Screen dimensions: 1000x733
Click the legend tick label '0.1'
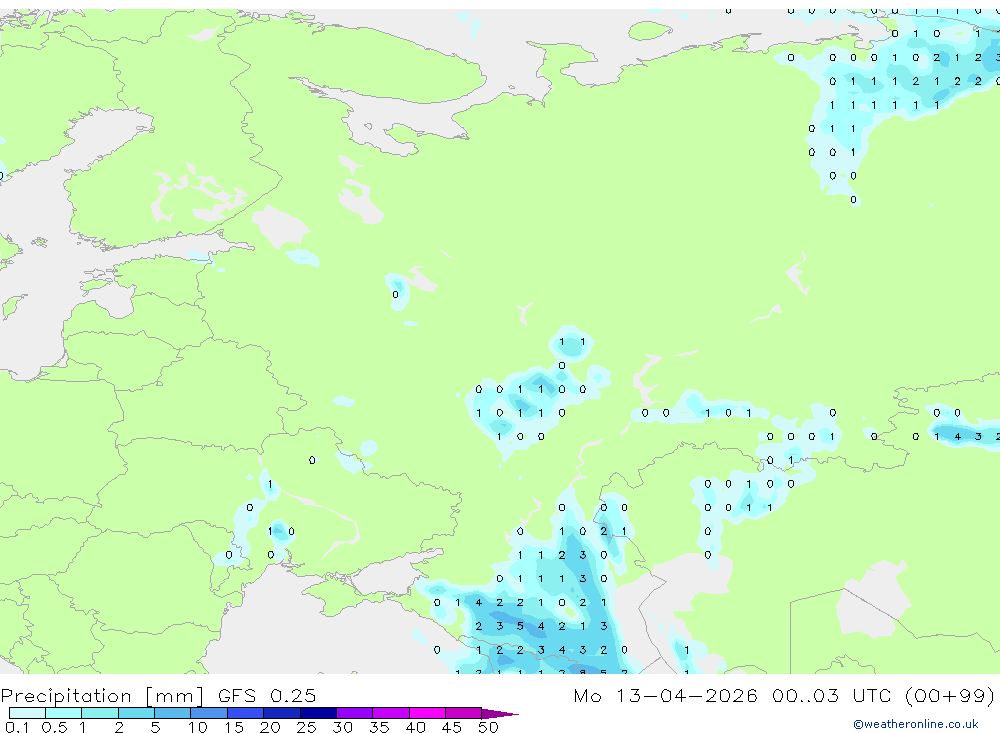coord(17,727)
